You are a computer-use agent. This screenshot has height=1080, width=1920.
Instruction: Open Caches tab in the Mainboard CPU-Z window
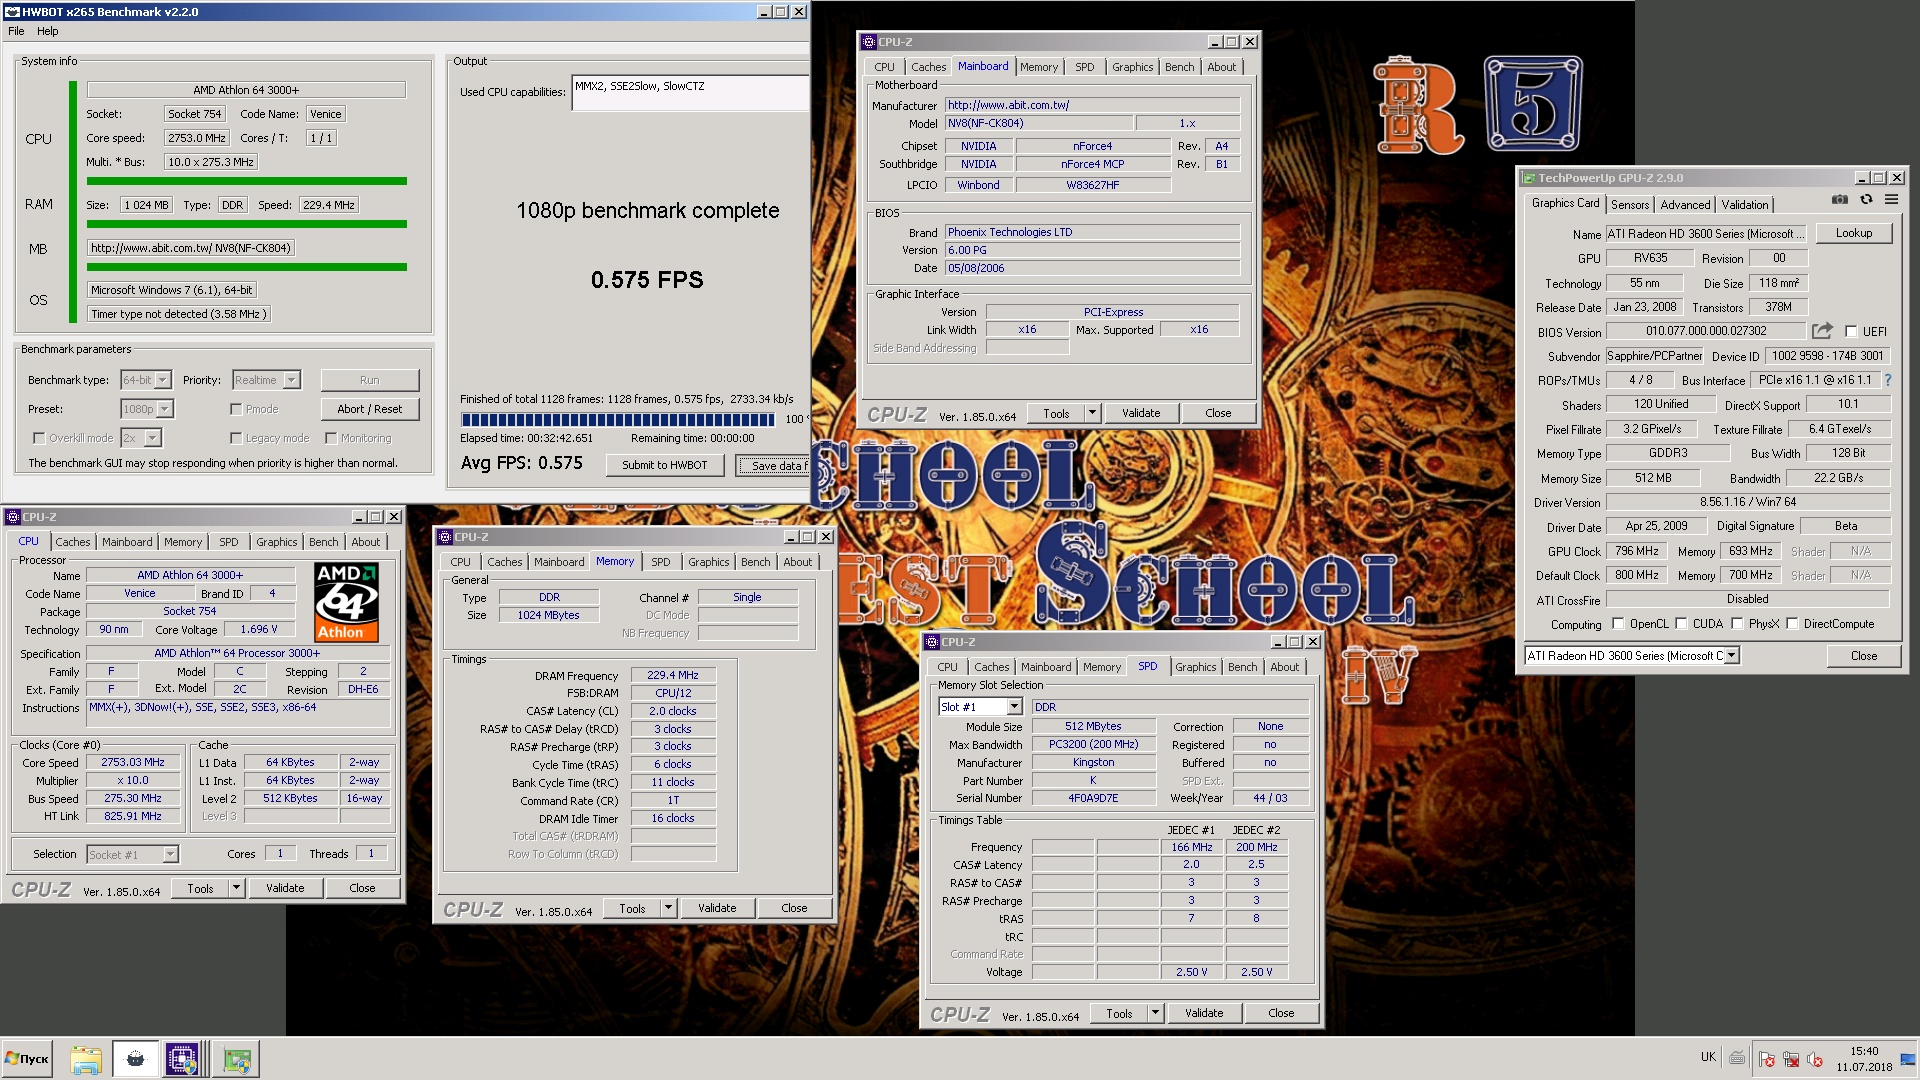[x=928, y=67]
